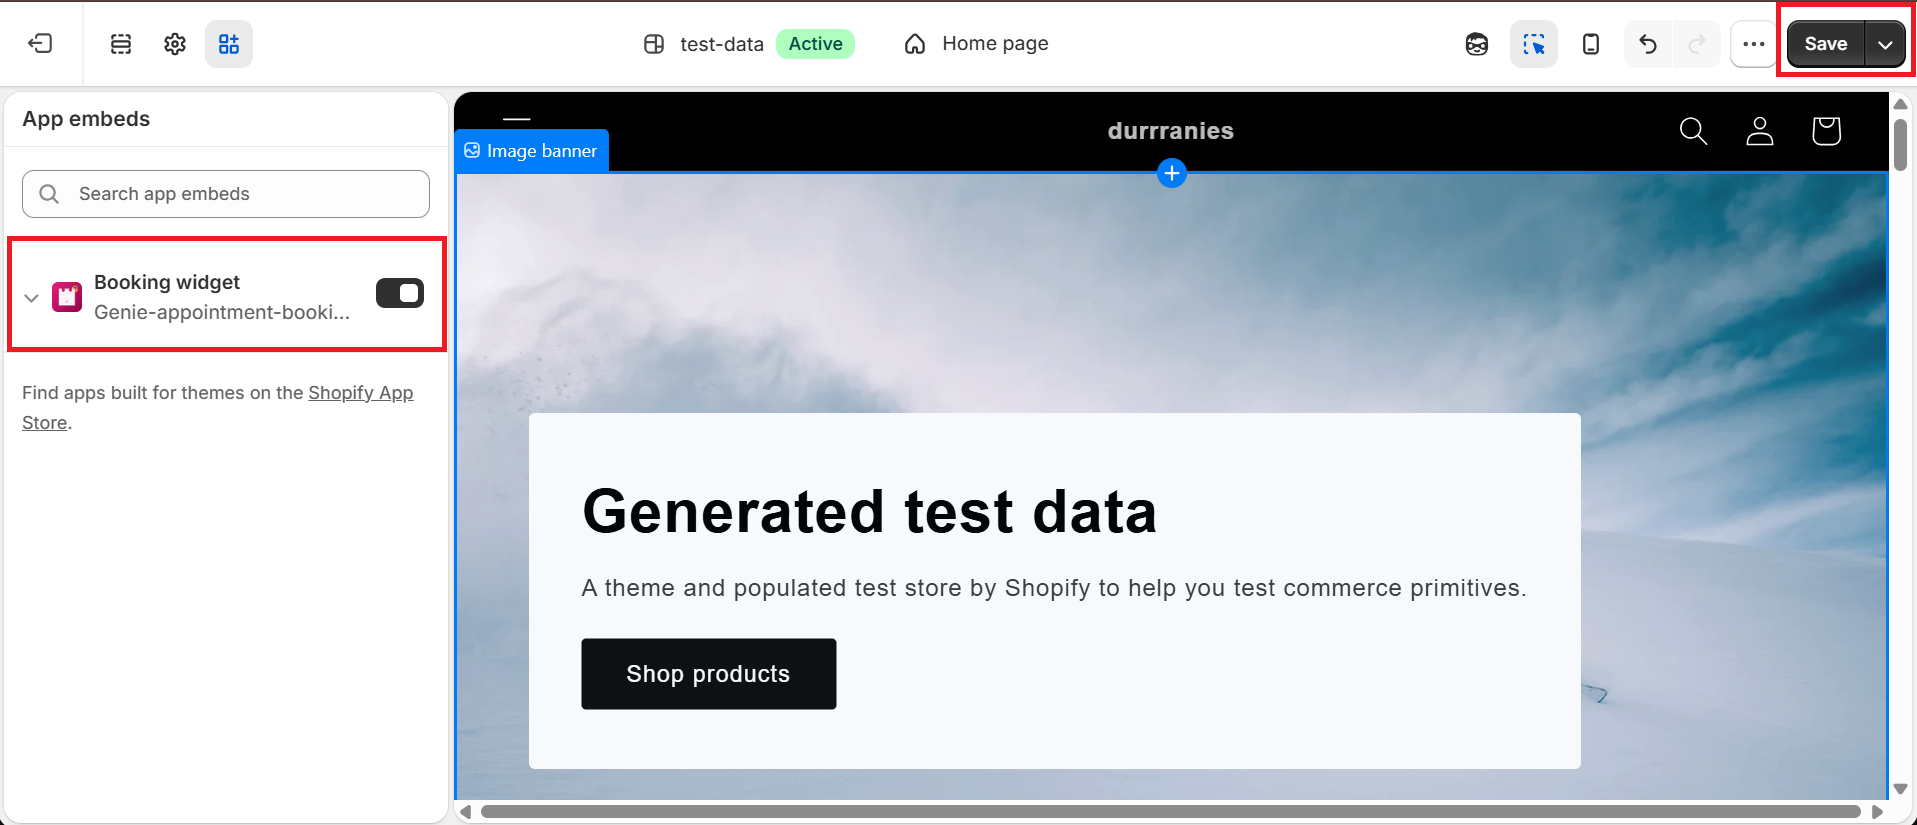1917x825 pixels.
Task: Click the storefront search magnifier icon
Action: click(x=1693, y=131)
